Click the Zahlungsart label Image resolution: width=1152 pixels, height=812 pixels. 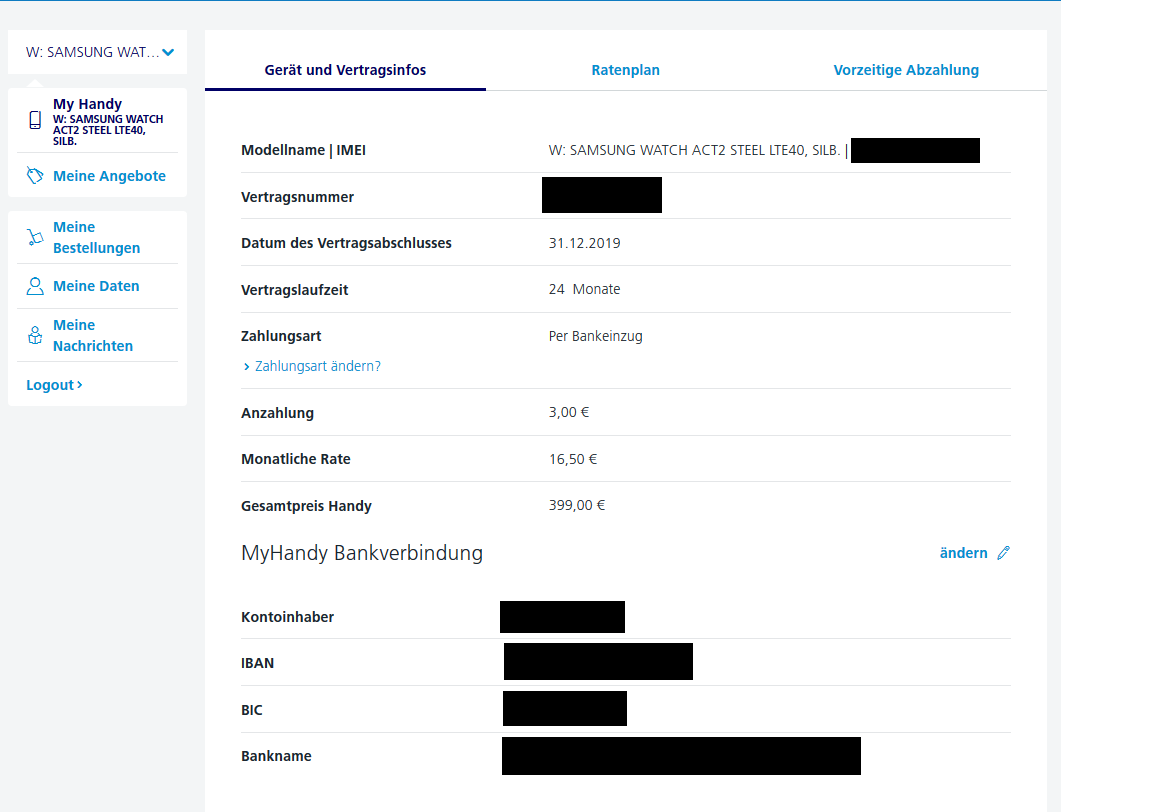(x=281, y=336)
